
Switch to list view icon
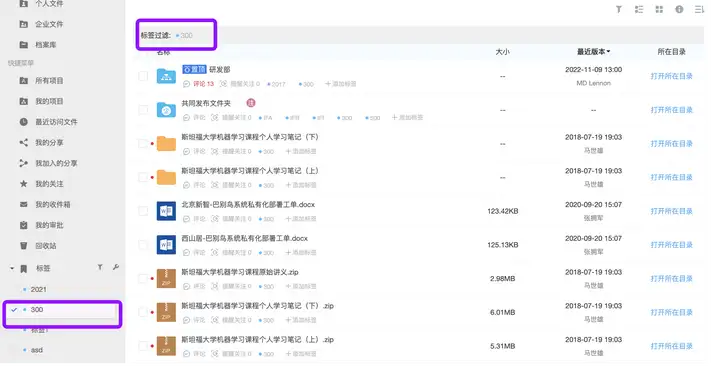click(639, 9)
